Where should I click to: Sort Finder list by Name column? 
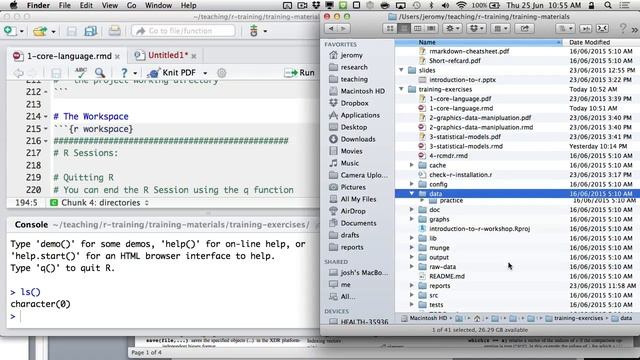pos(478,42)
